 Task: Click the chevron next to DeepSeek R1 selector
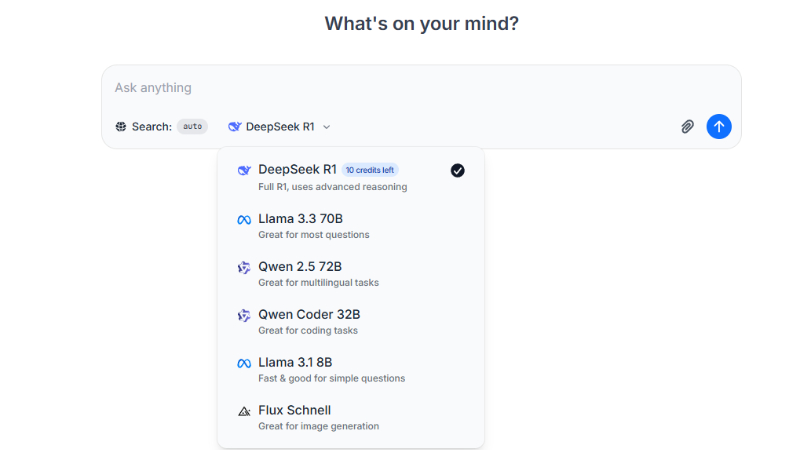tap(327, 127)
